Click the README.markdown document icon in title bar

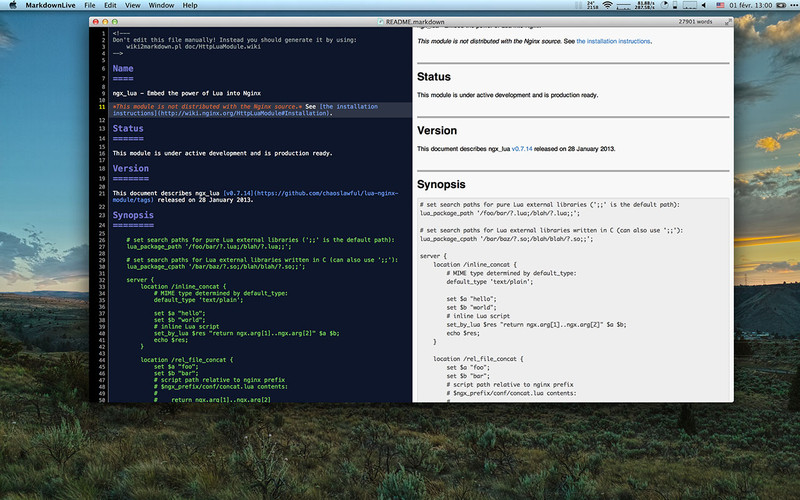tap(380, 21)
